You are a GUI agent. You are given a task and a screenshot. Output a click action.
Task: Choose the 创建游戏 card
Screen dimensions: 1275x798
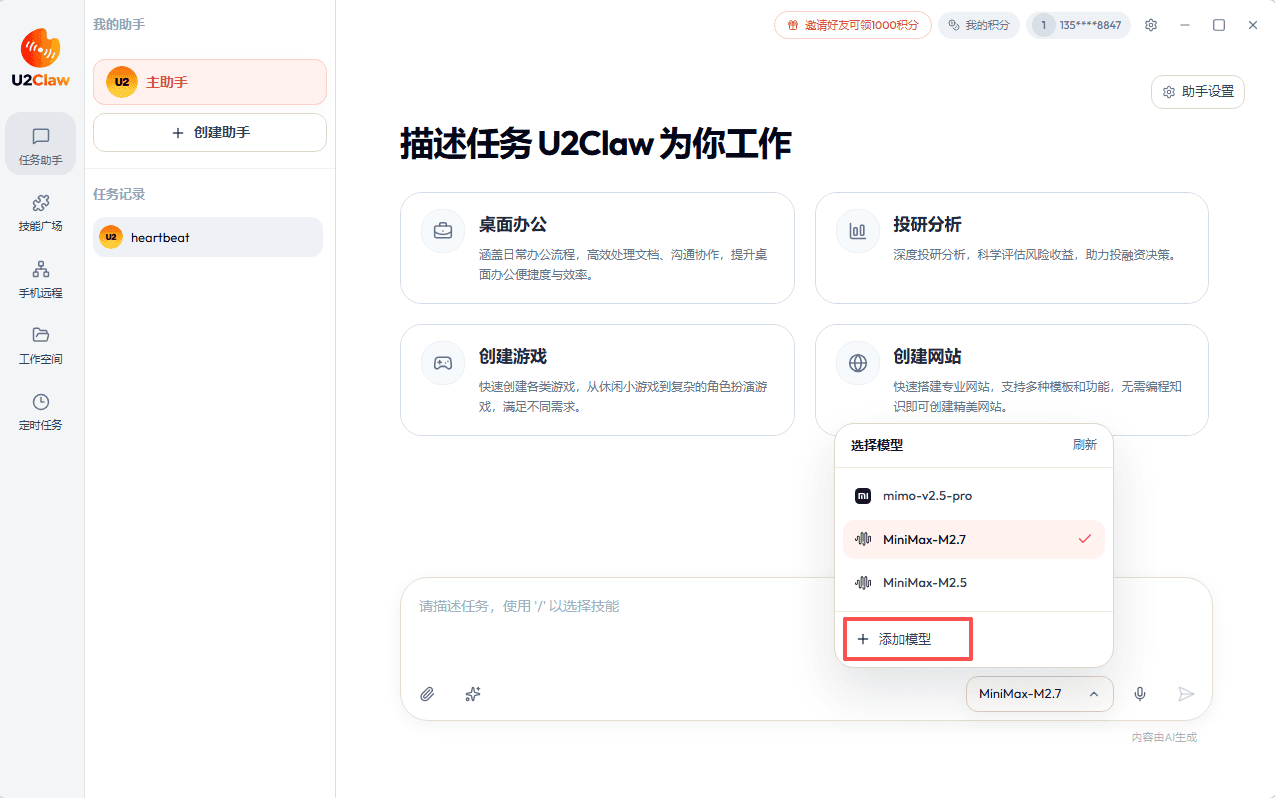tap(597, 380)
